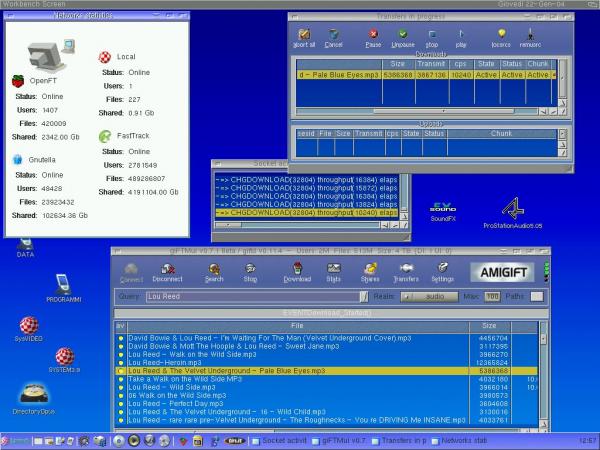Image resolution: width=600 pixels, height=450 pixels.
Task: Open the Shares icon in giFTMui
Action: (370, 273)
